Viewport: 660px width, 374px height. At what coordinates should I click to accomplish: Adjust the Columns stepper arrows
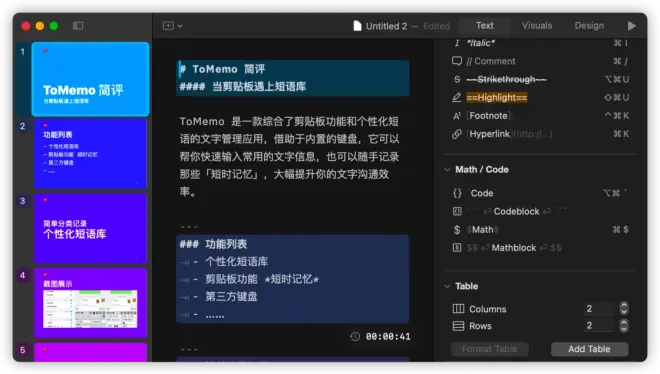[624, 308]
